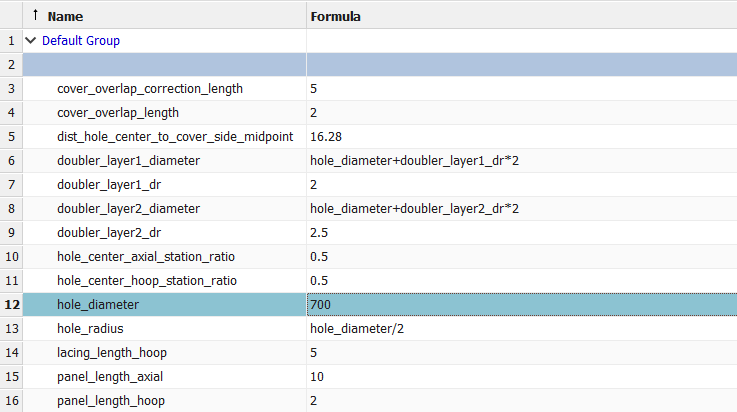This screenshot has height=412, width=737.
Task: Click the hole_diameter/2 formula cell
Action: (357, 329)
